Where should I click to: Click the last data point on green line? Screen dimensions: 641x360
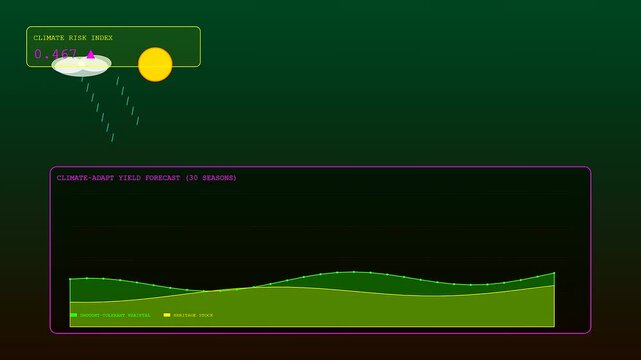tap(554, 273)
